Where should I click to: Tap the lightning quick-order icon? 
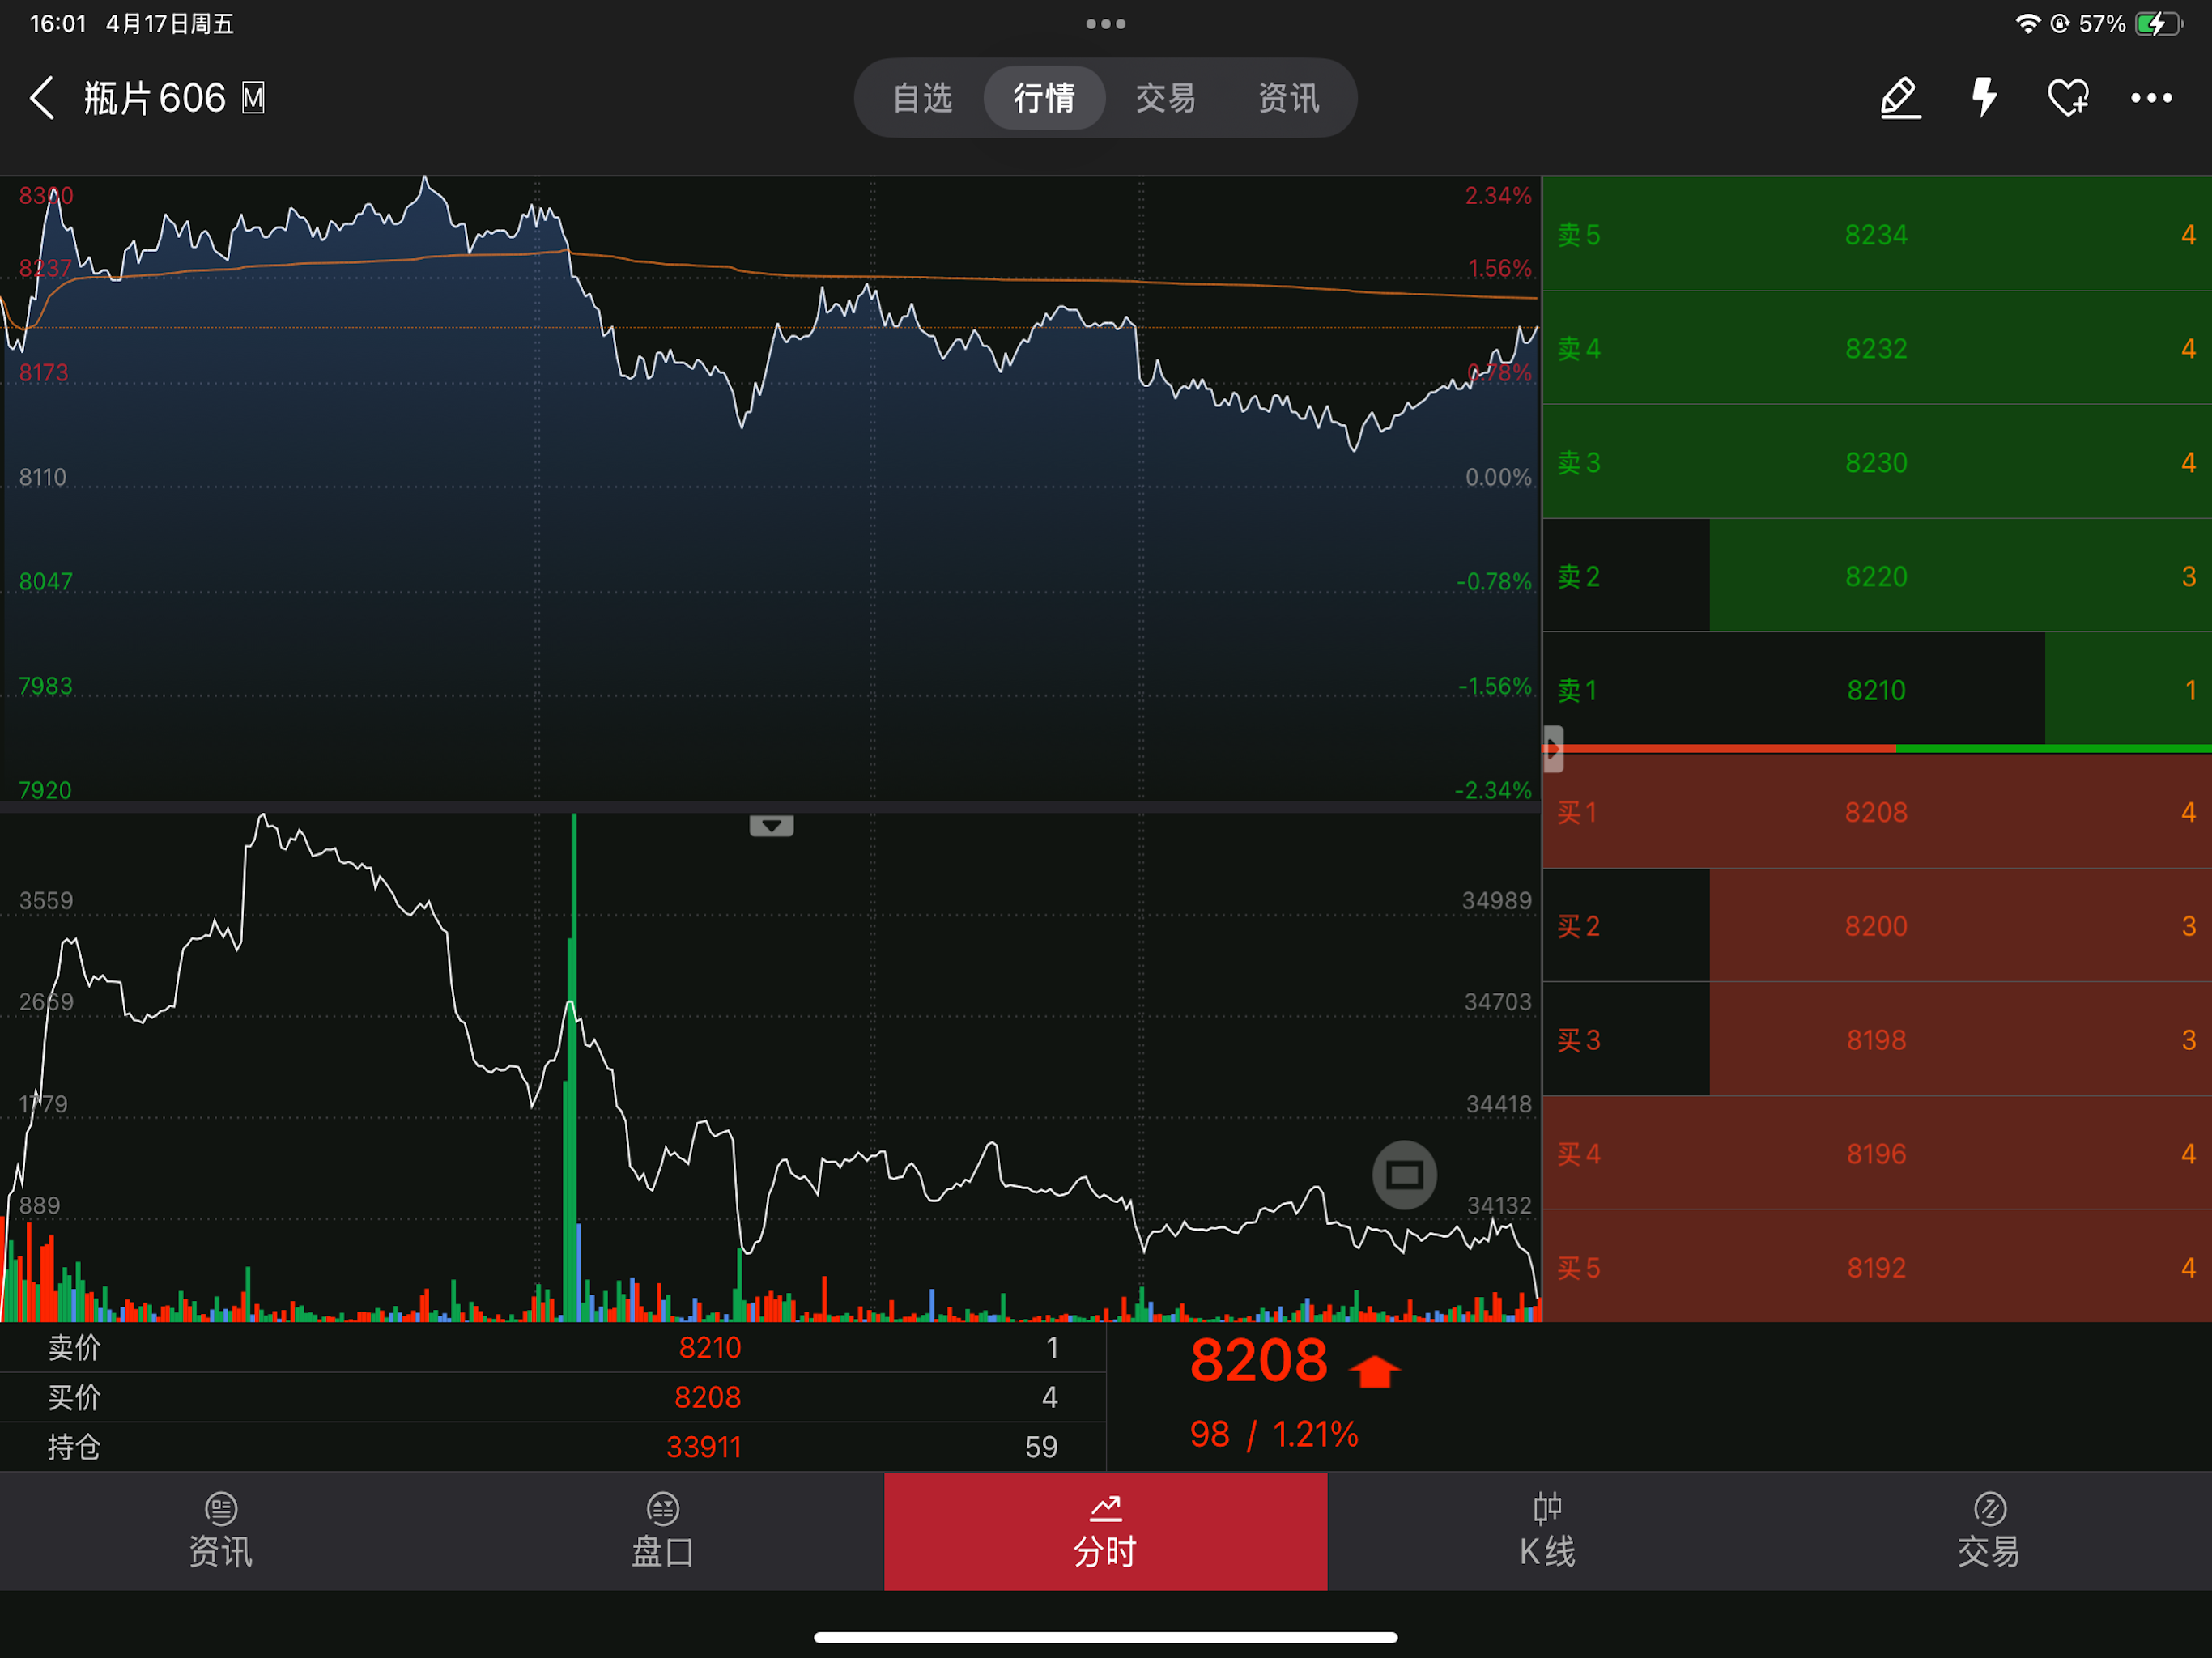pos(1984,98)
